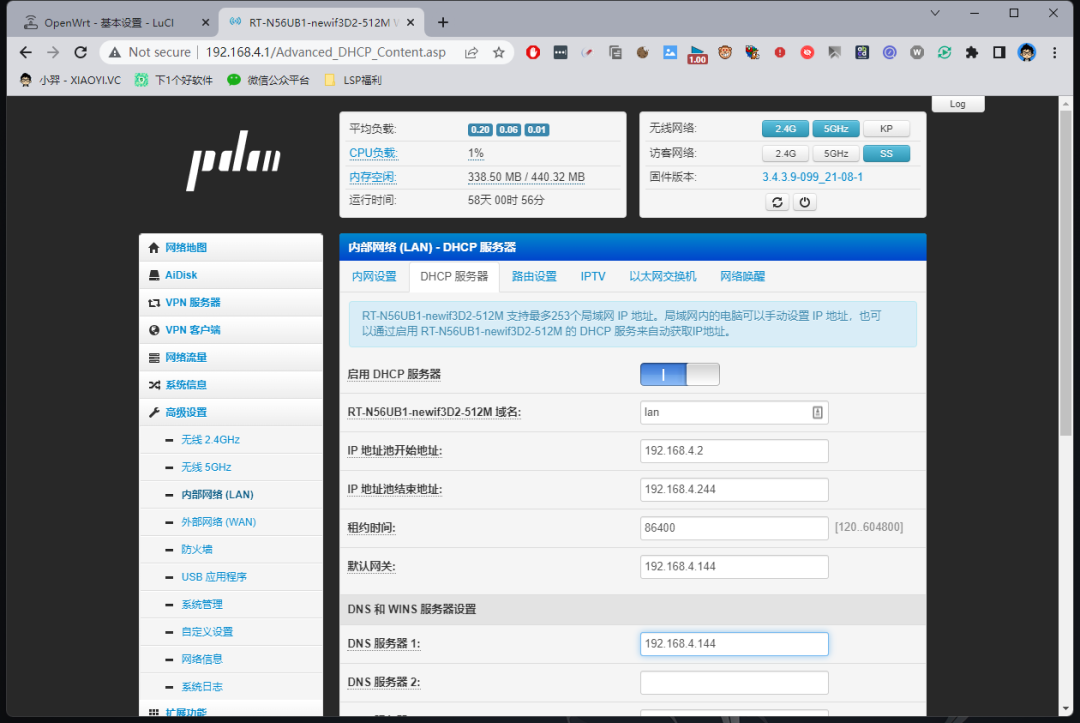Toggle wireless 2.4G button
This screenshot has width=1080, height=723.
tap(785, 129)
